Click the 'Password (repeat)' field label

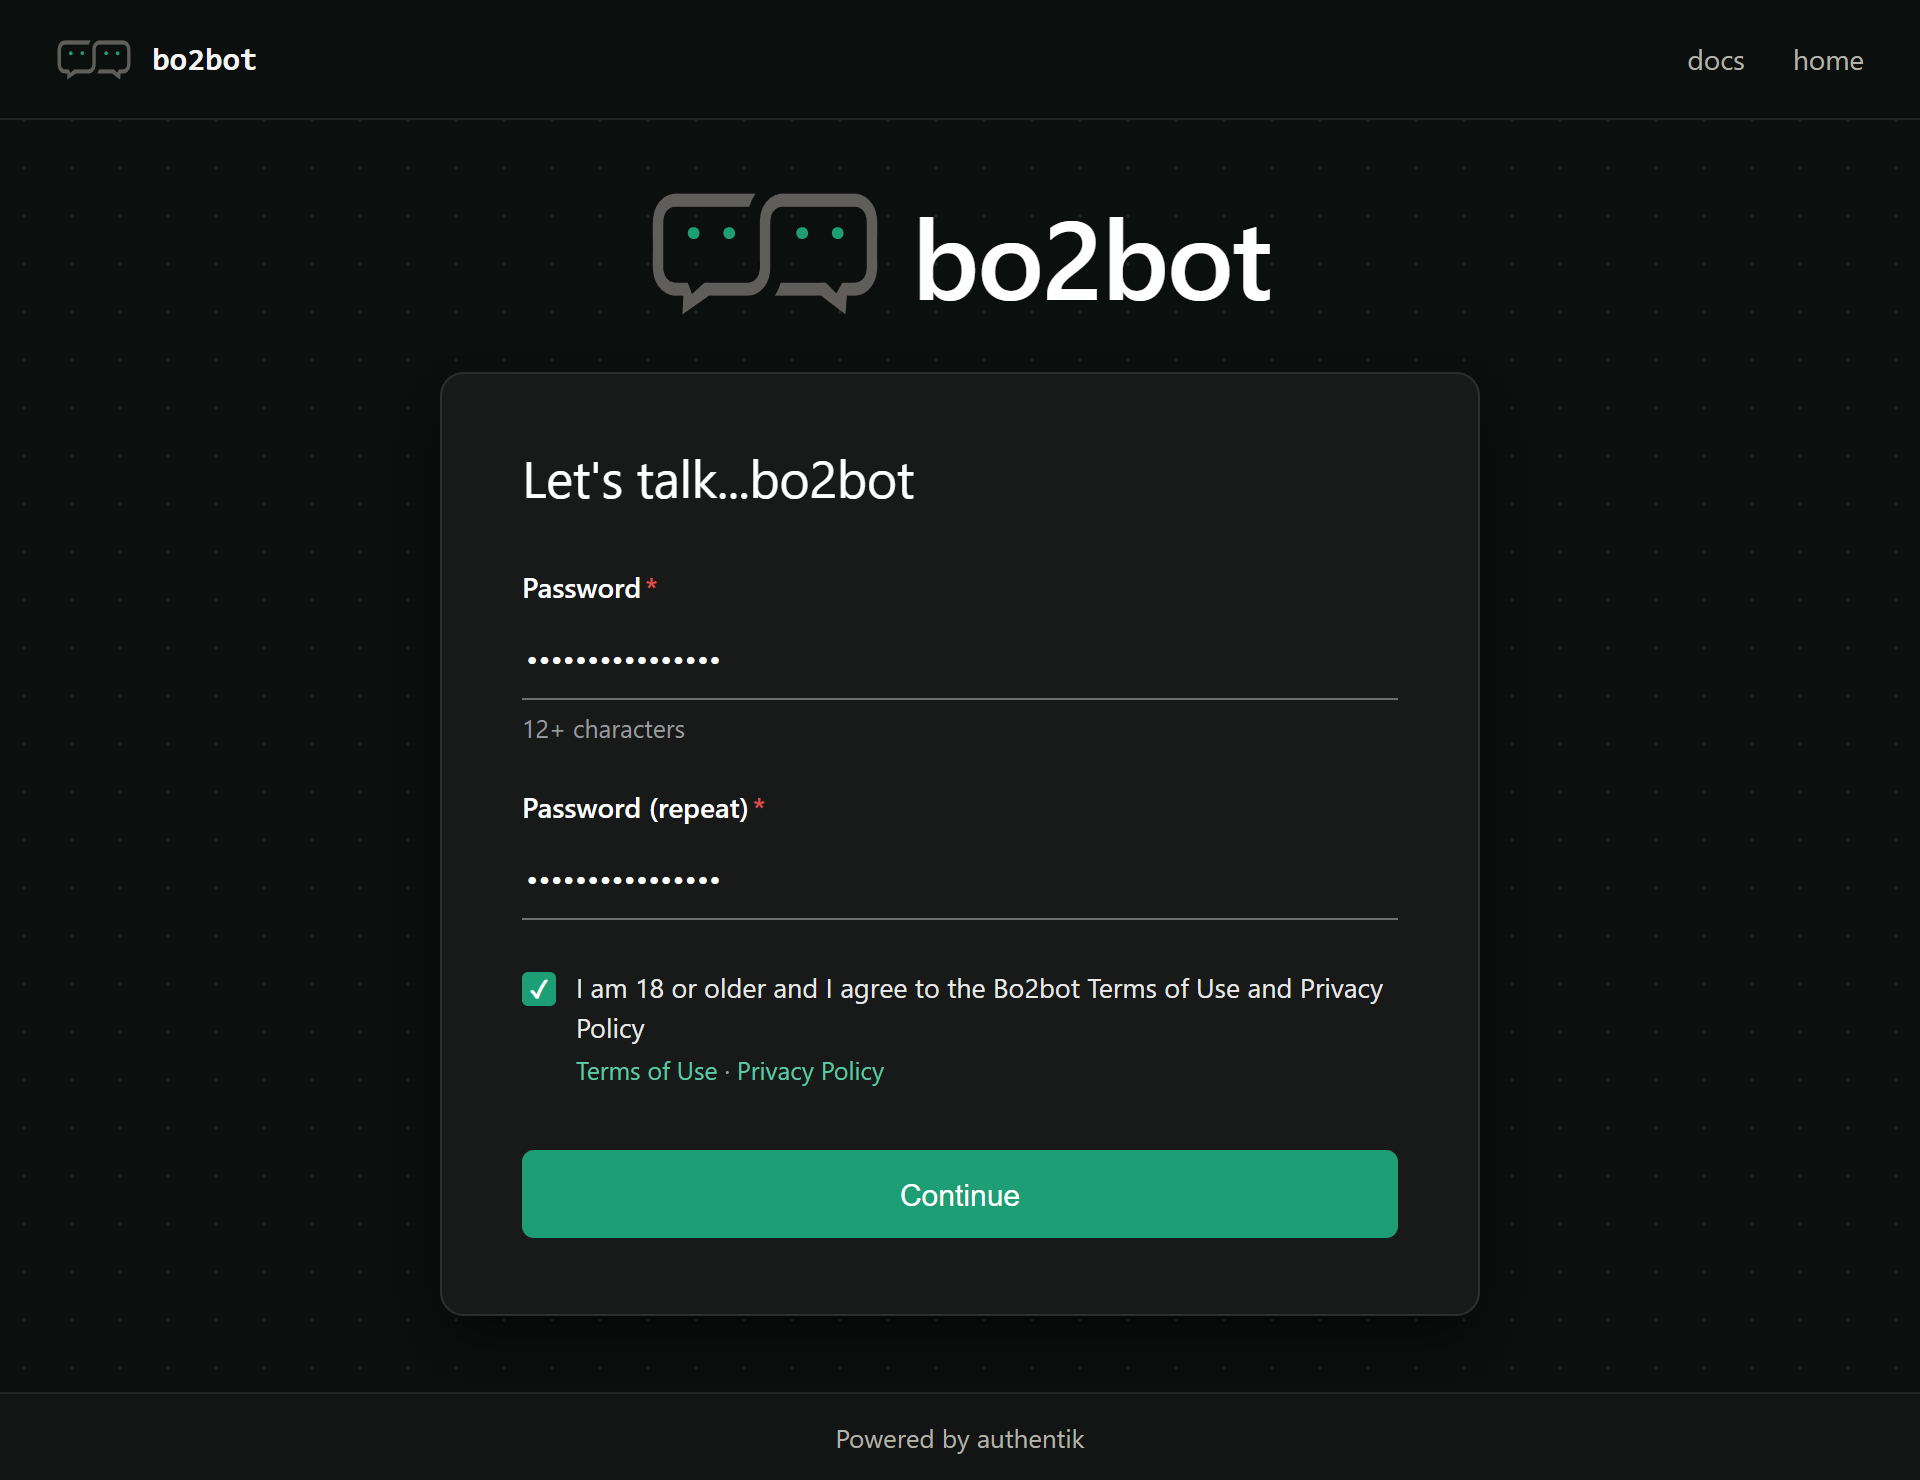click(x=635, y=808)
